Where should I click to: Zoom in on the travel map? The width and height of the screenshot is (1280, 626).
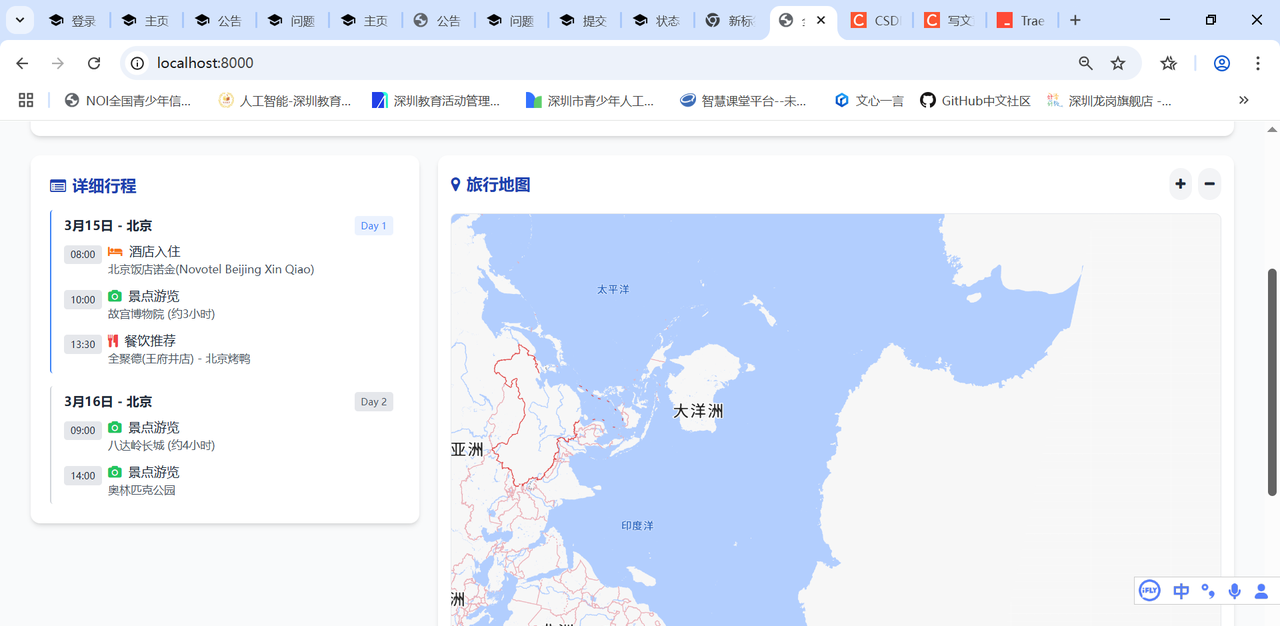(x=1180, y=184)
